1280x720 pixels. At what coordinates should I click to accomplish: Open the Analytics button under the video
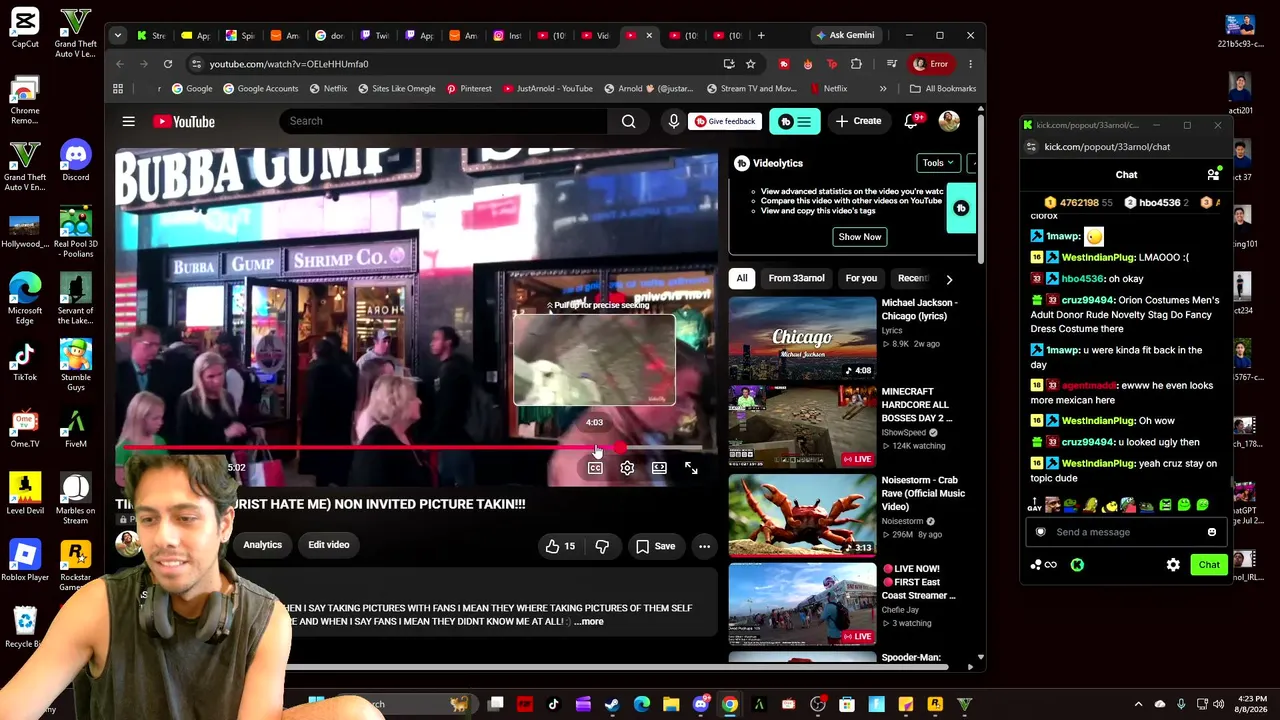click(262, 545)
